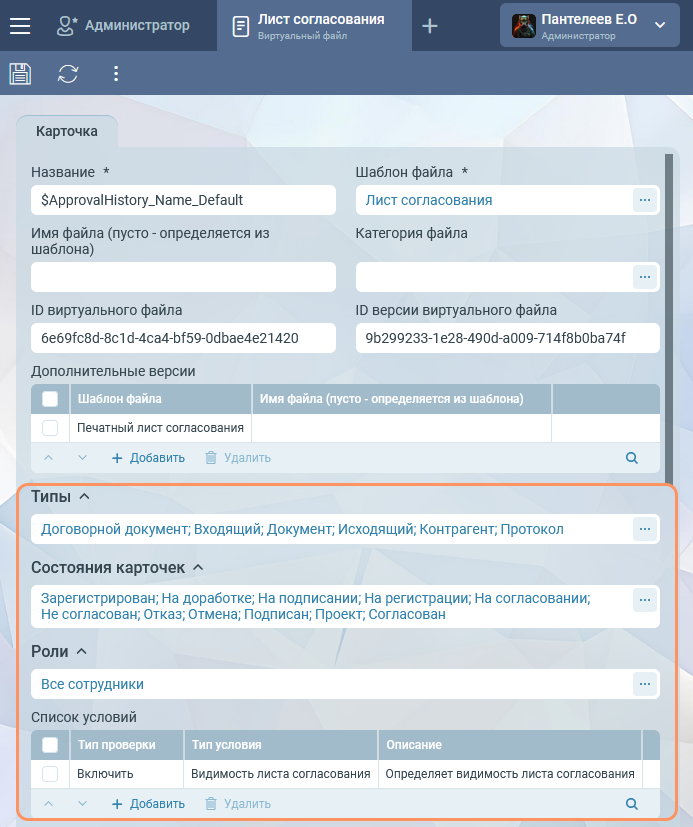This screenshot has width=693, height=827.
Task: Search in Дополнительные версии table
Action: pyautogui.click(x=631, y=458)
